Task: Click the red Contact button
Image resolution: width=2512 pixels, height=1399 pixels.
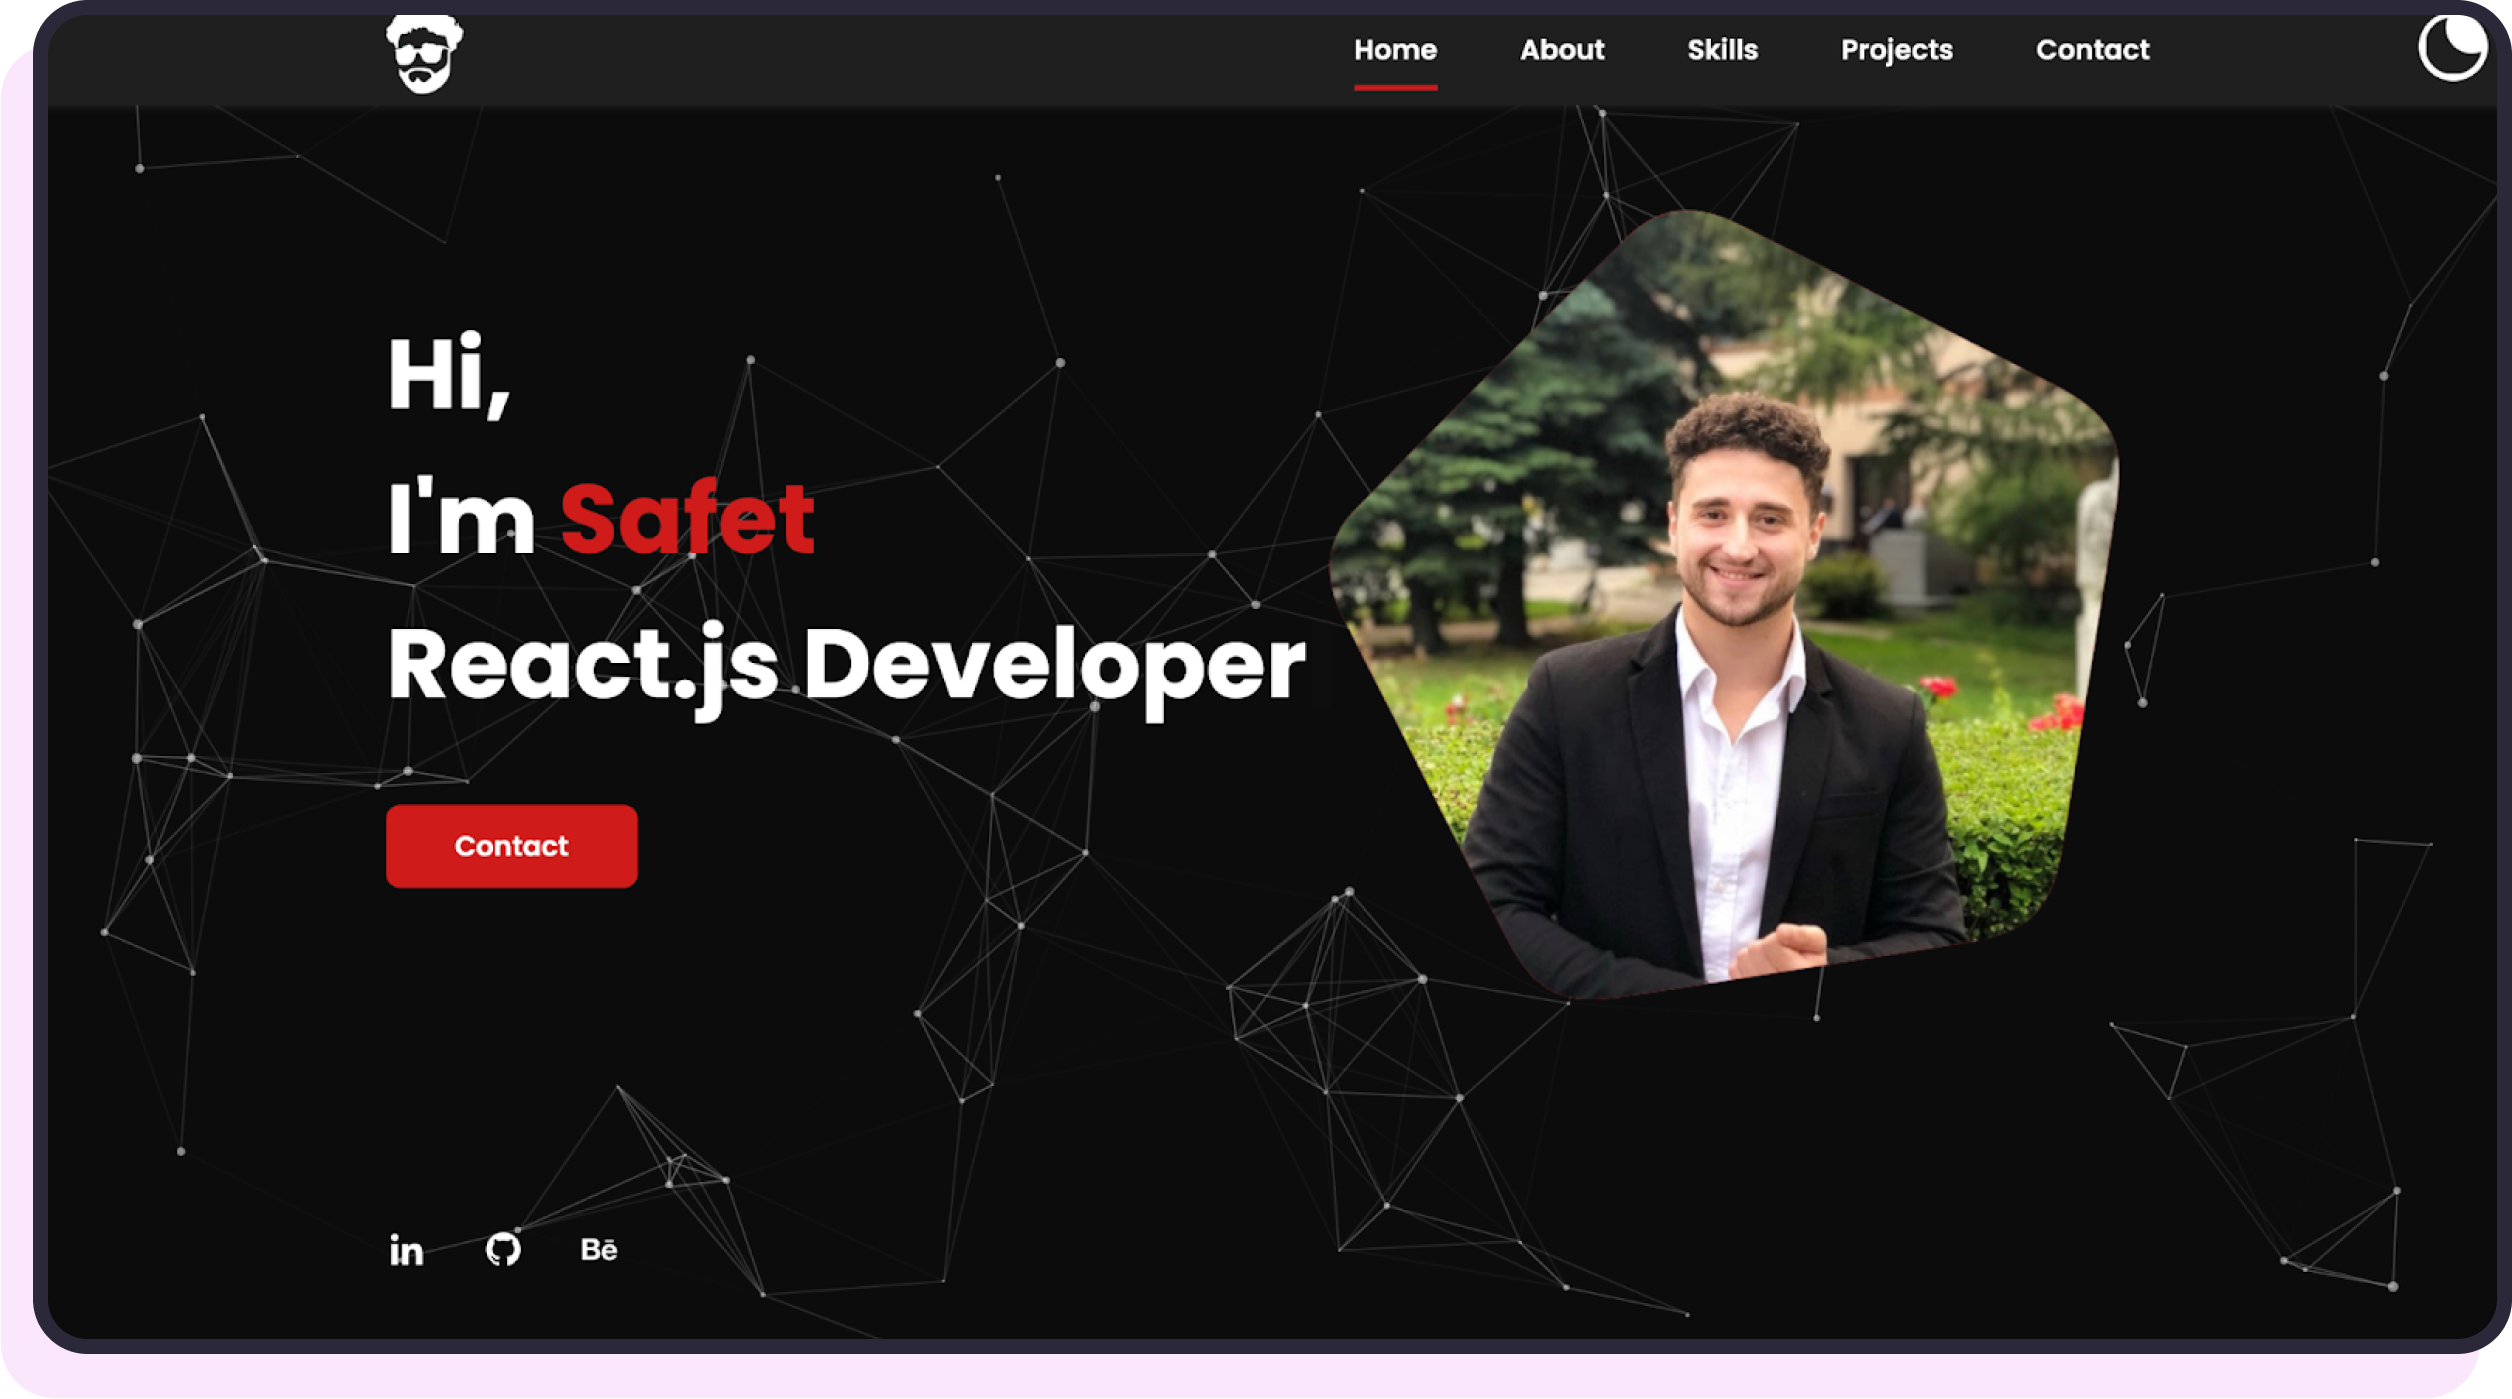Action: (x=512, y=846)
